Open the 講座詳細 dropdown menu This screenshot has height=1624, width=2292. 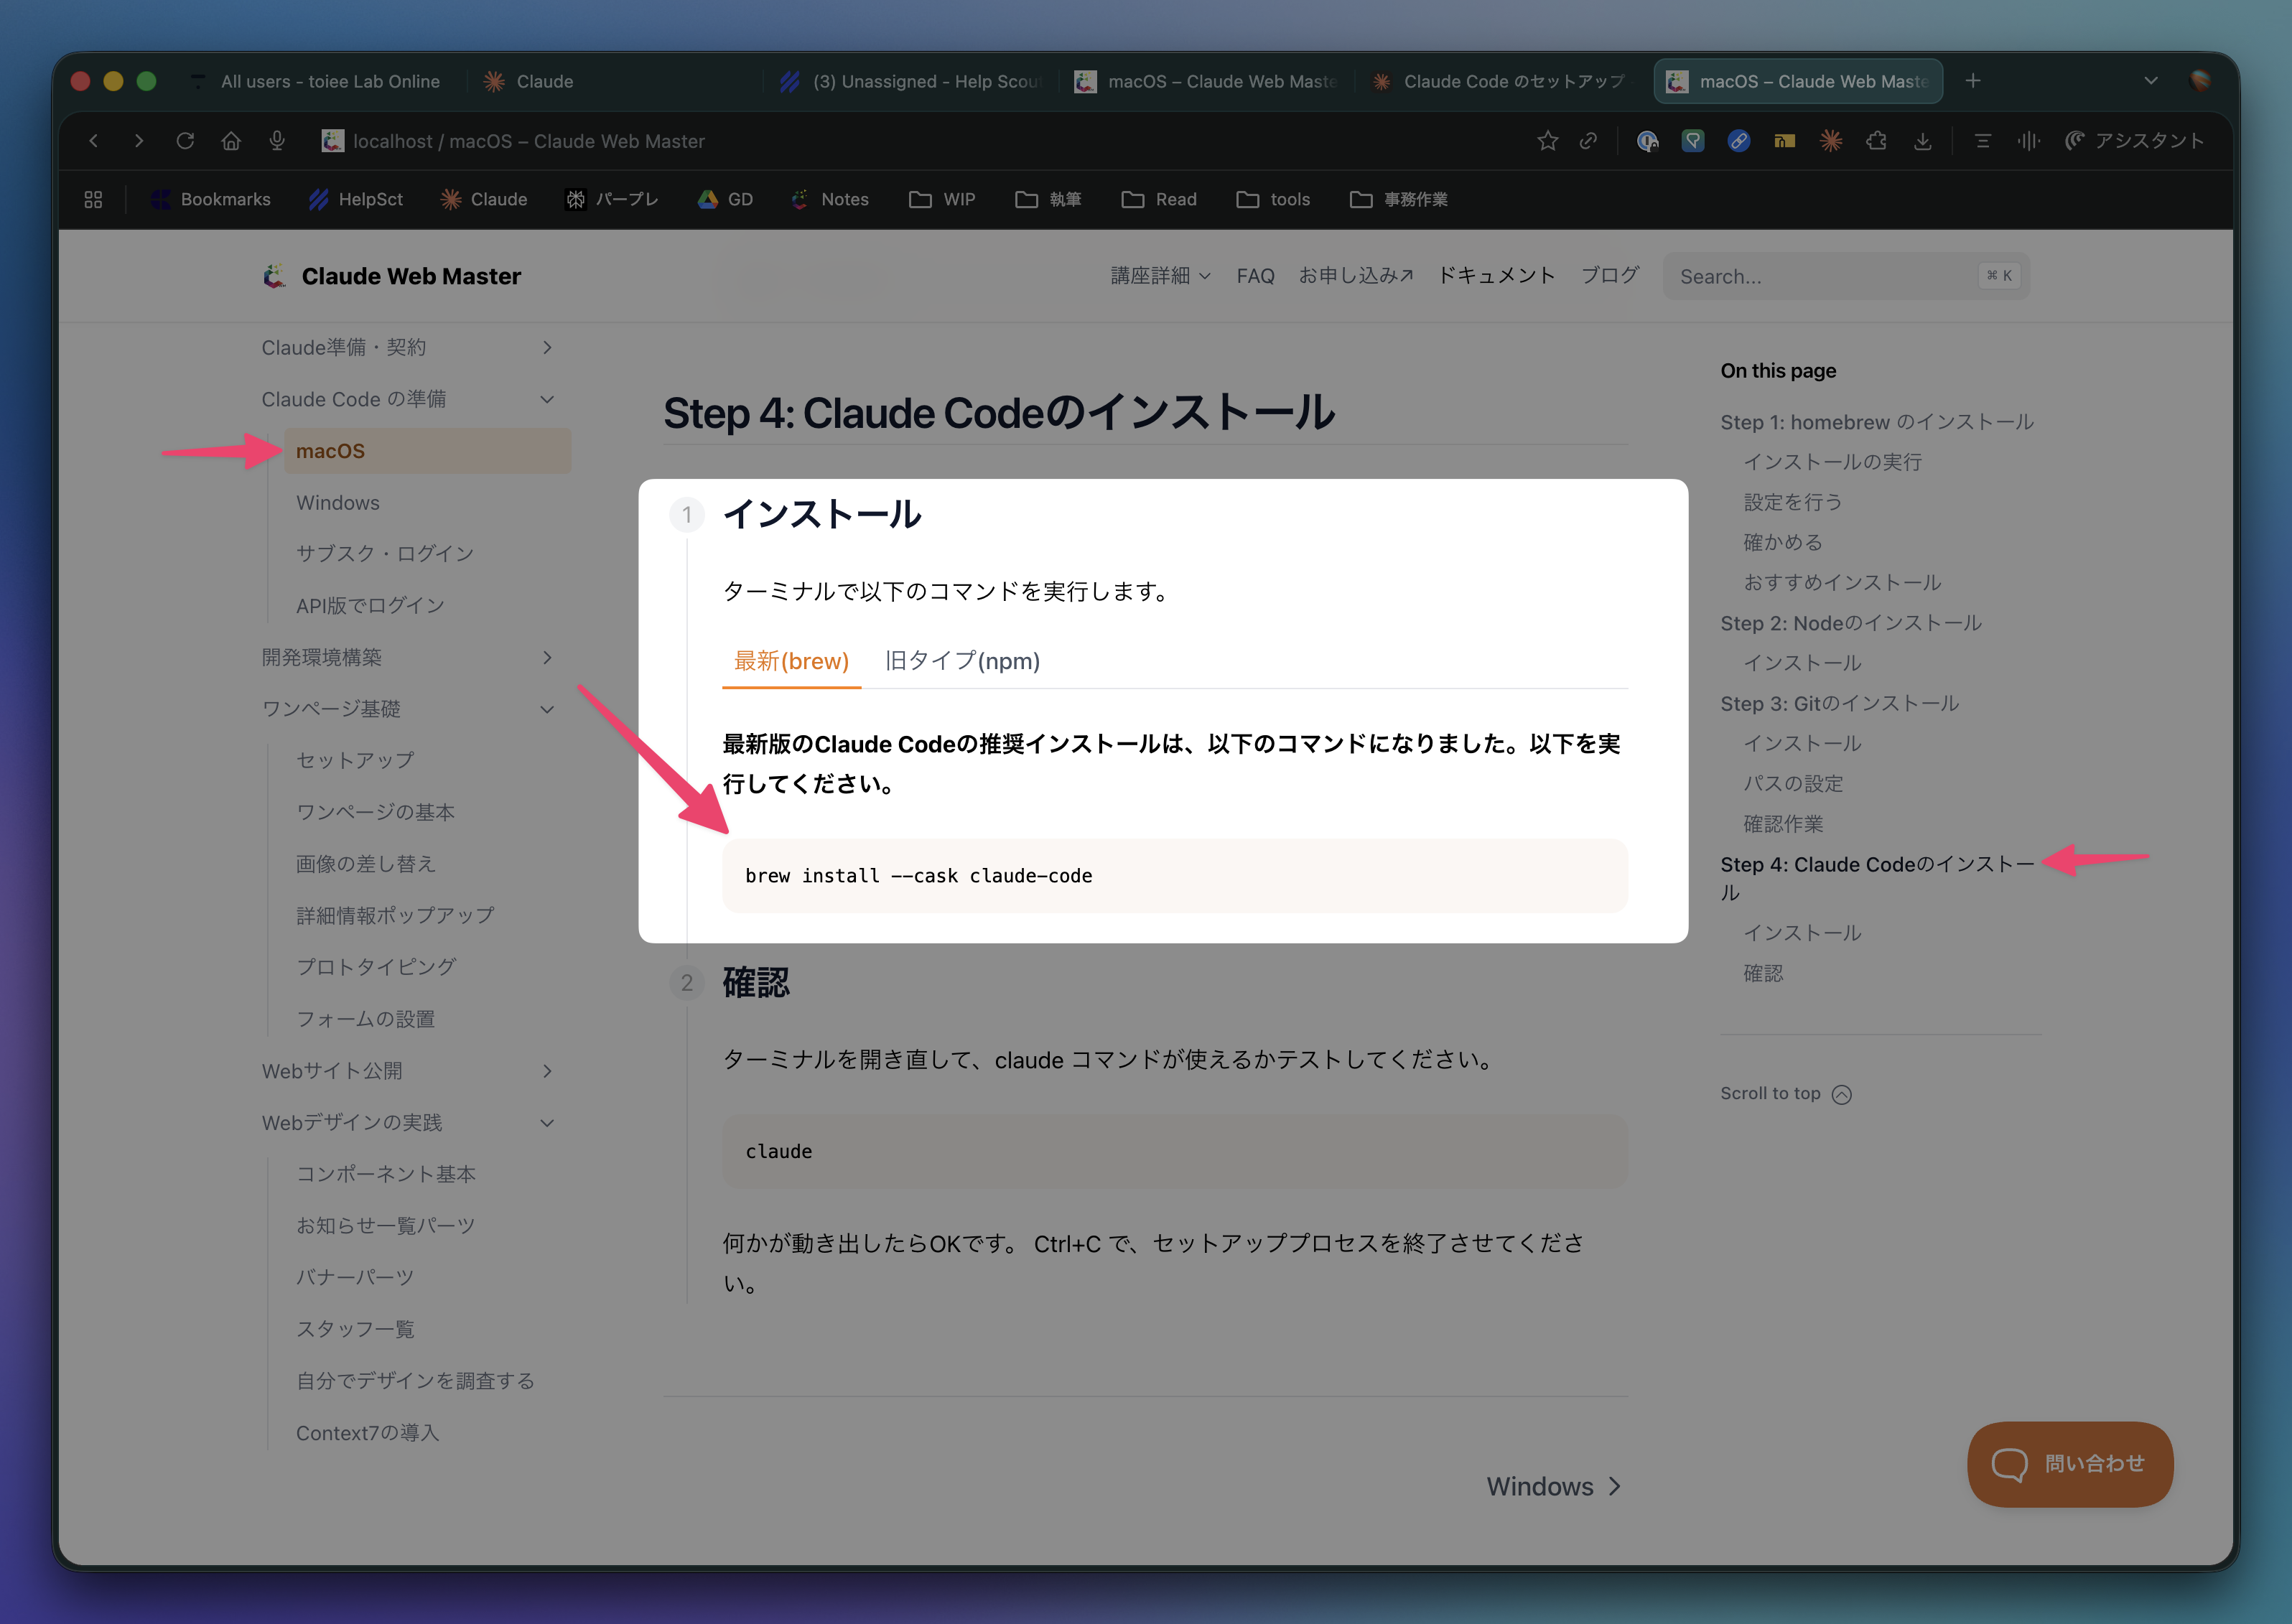click(x=1160, y=276)
